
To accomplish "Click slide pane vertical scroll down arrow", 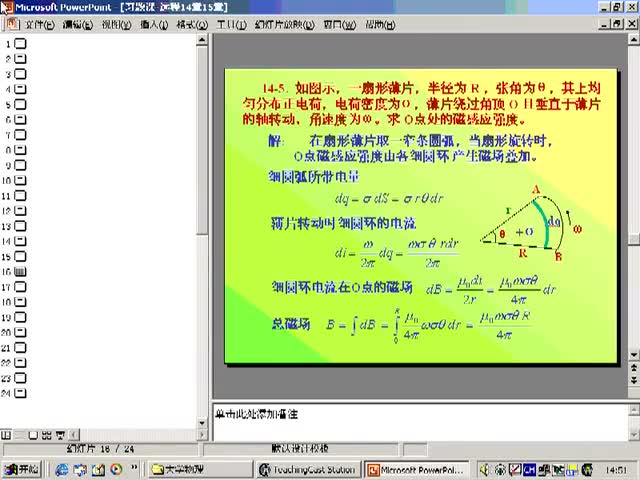I will [633, 355].
